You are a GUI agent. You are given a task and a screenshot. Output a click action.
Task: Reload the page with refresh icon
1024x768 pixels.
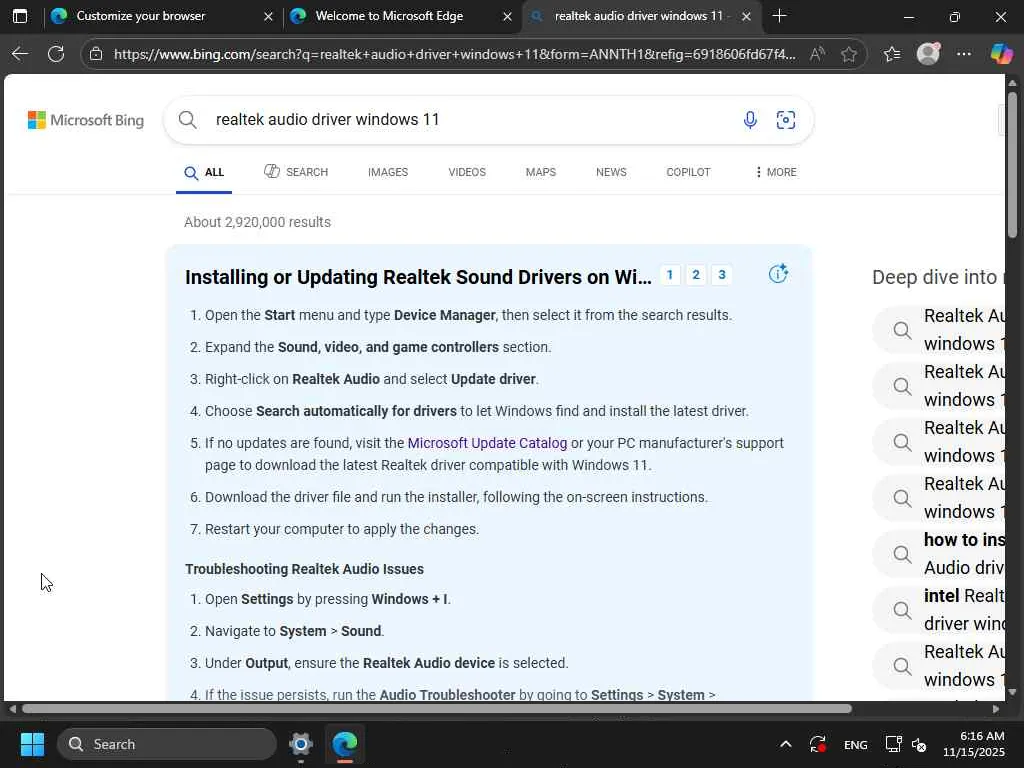(x=56, y=54)
